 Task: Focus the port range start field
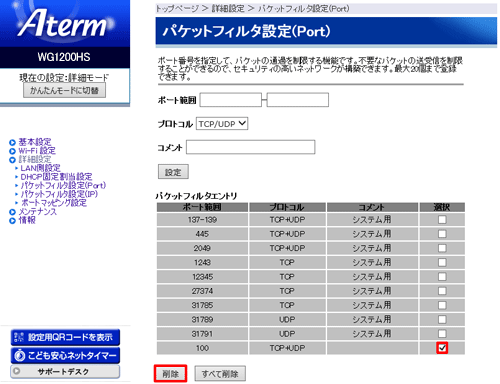coord(230,100)
